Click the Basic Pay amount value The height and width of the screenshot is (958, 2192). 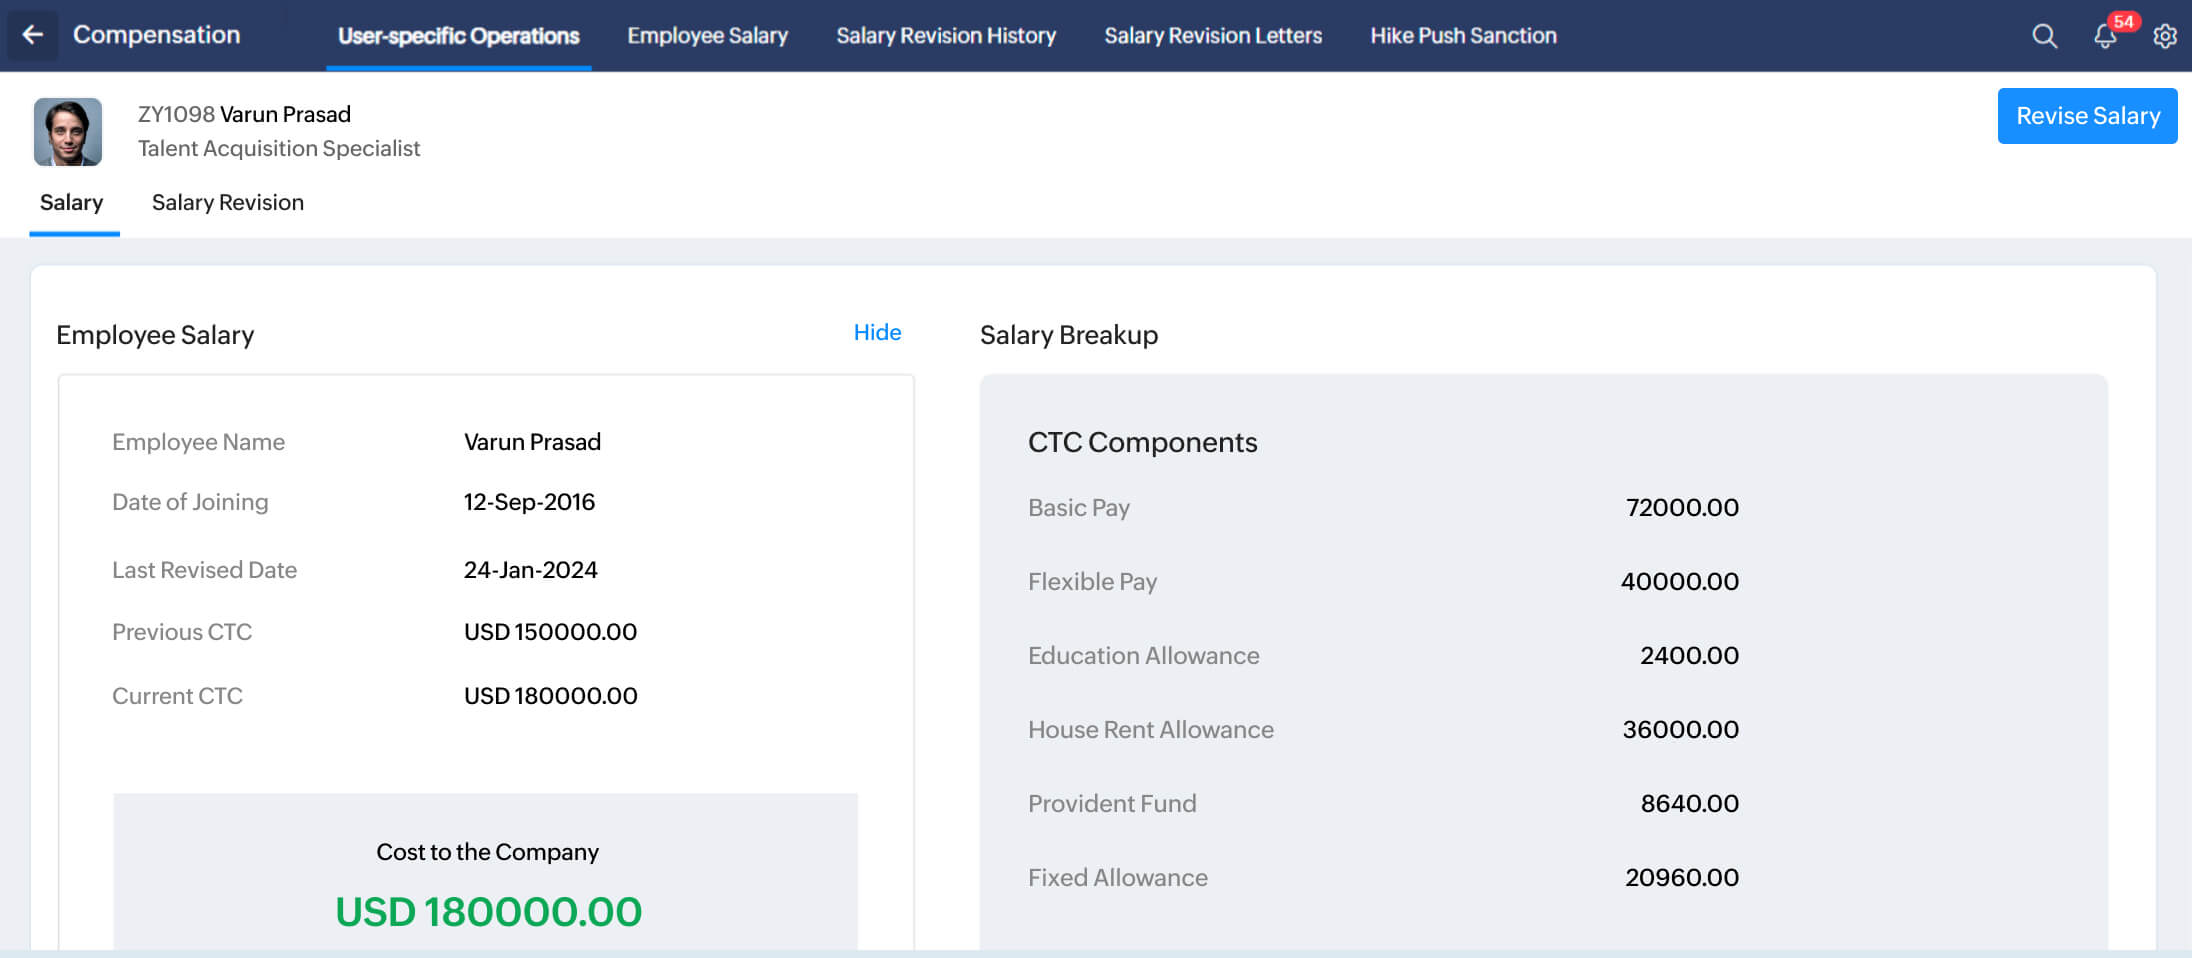(1682, 508)
